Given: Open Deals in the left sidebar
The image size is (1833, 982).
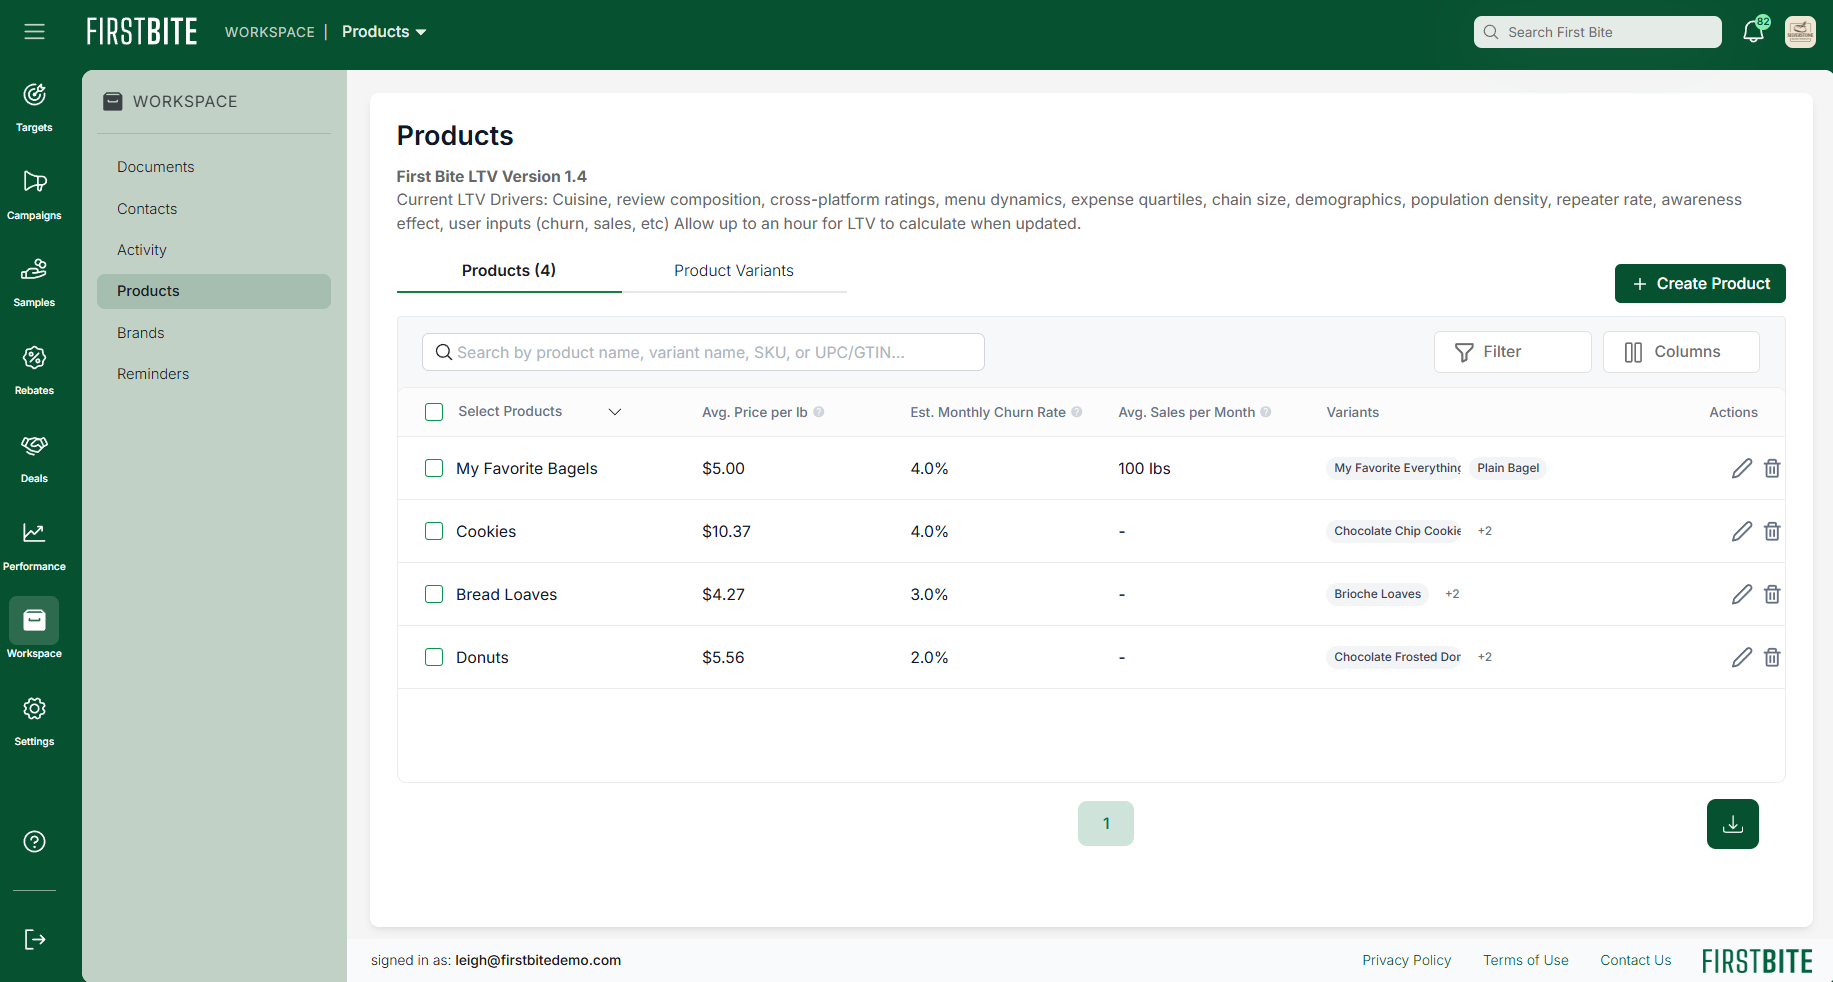Looking at the screenshot, I should (34, 458).
